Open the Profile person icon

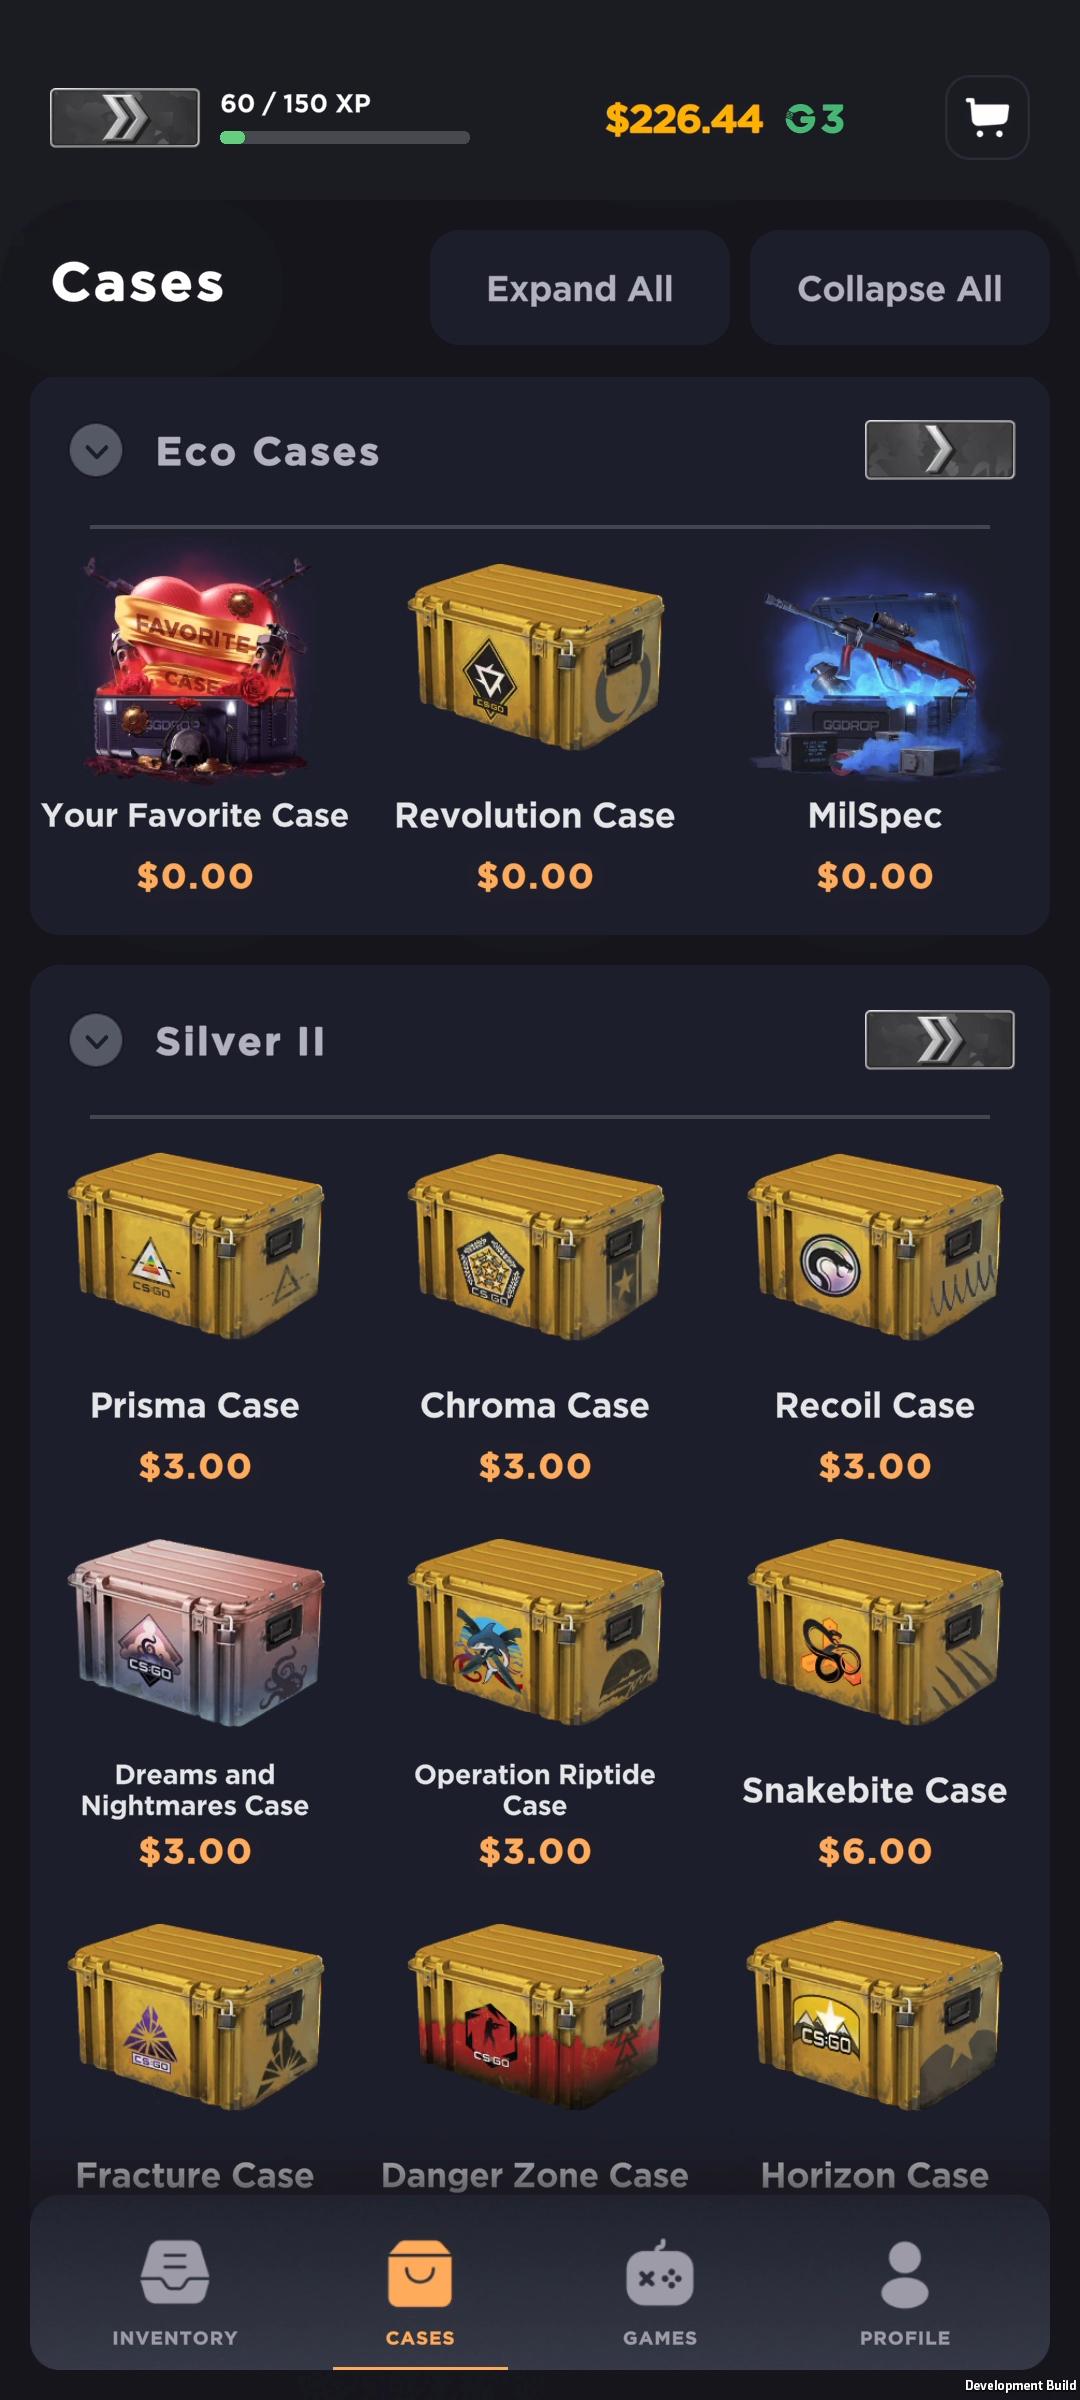(x=905, y=2274)
